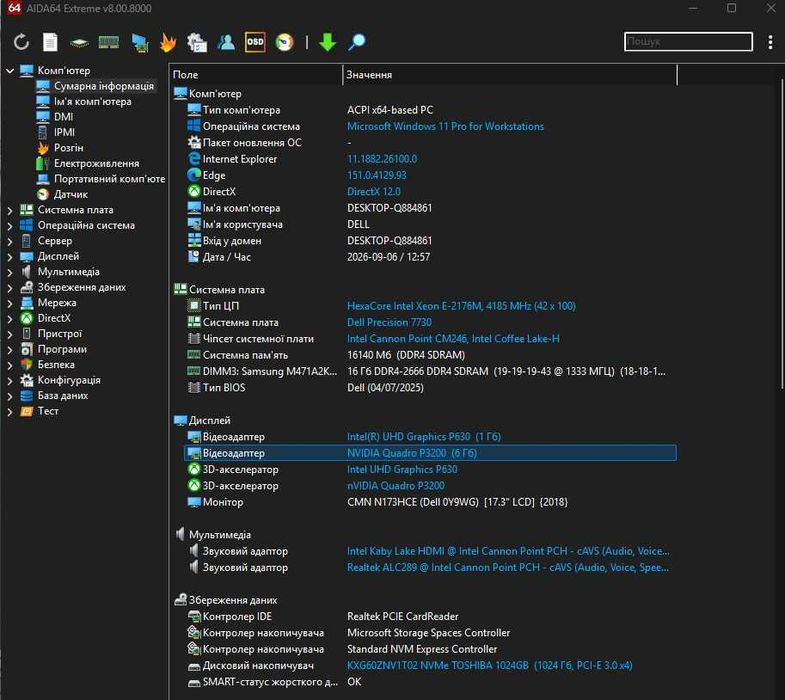Click the Refresh toolbar icon
Viewport: 785px width, 700px height.
21,42
